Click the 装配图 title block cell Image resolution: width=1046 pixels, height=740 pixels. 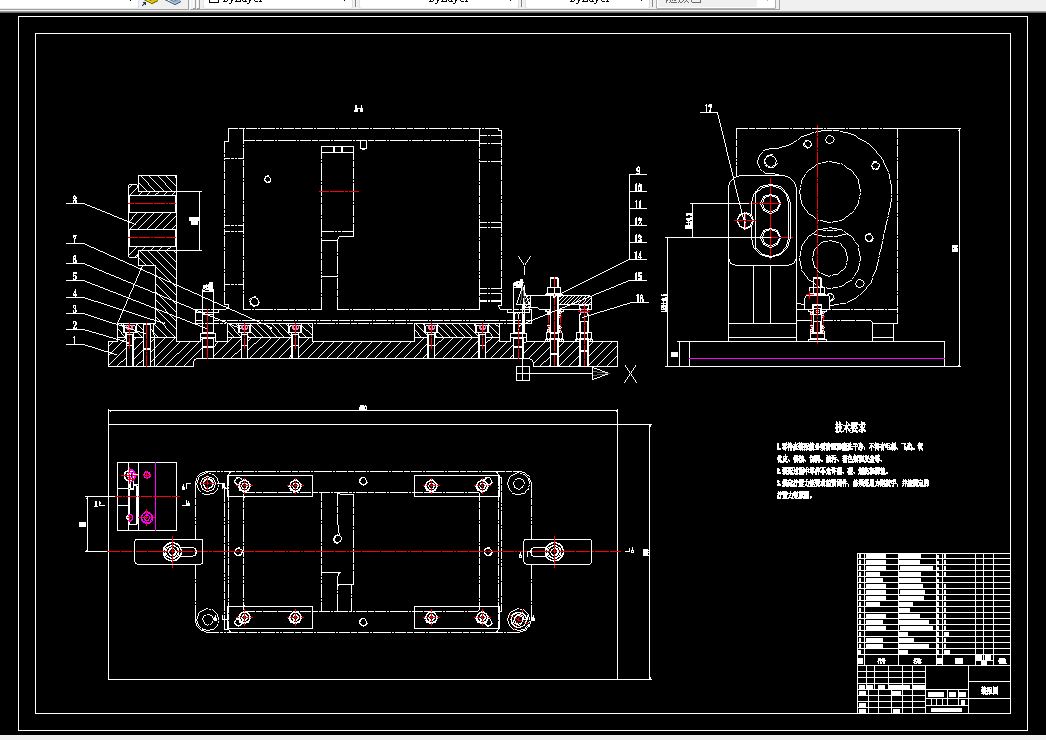tap(989, 691)
